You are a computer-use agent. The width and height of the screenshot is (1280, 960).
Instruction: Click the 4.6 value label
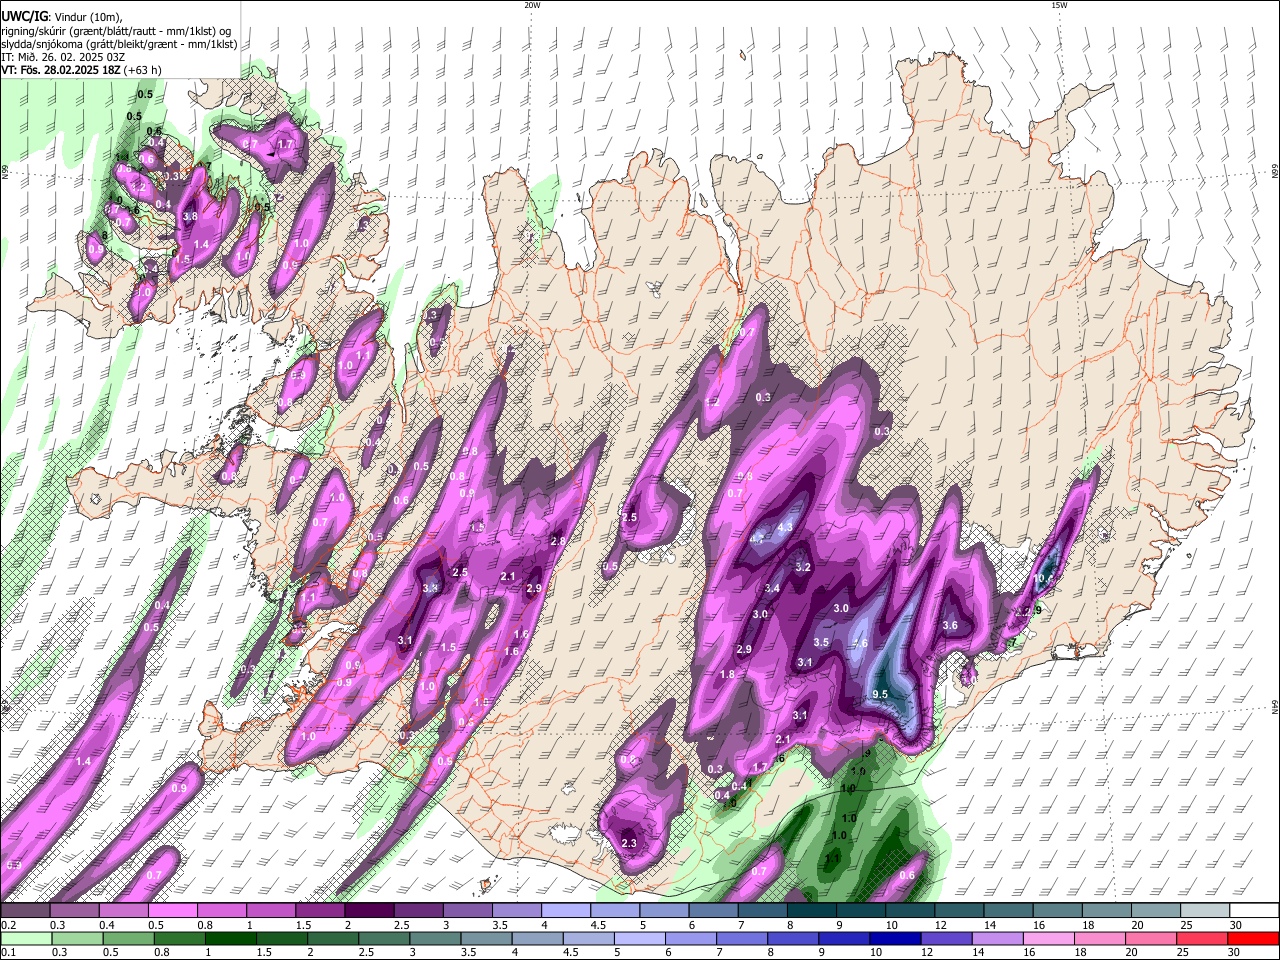pos(860,643)
